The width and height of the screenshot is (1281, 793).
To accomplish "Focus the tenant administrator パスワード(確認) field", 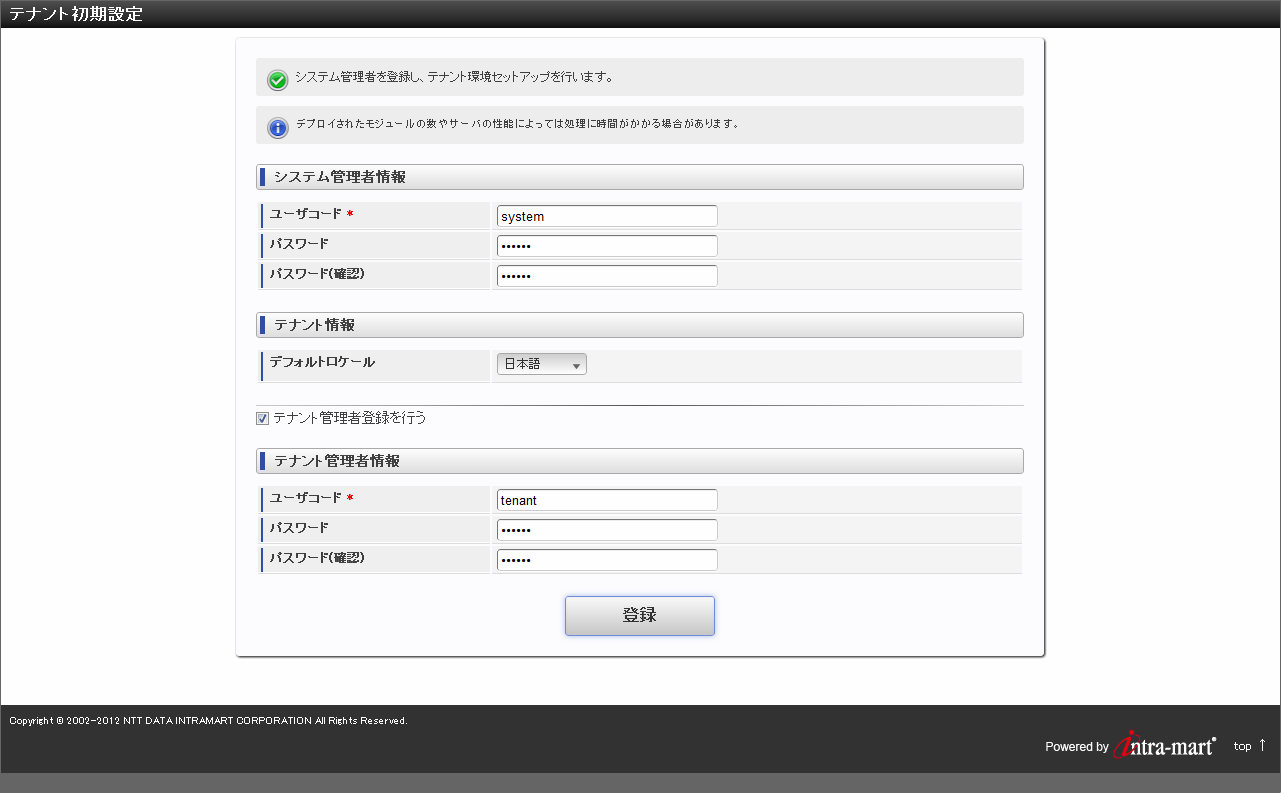I will pos(607,560).
